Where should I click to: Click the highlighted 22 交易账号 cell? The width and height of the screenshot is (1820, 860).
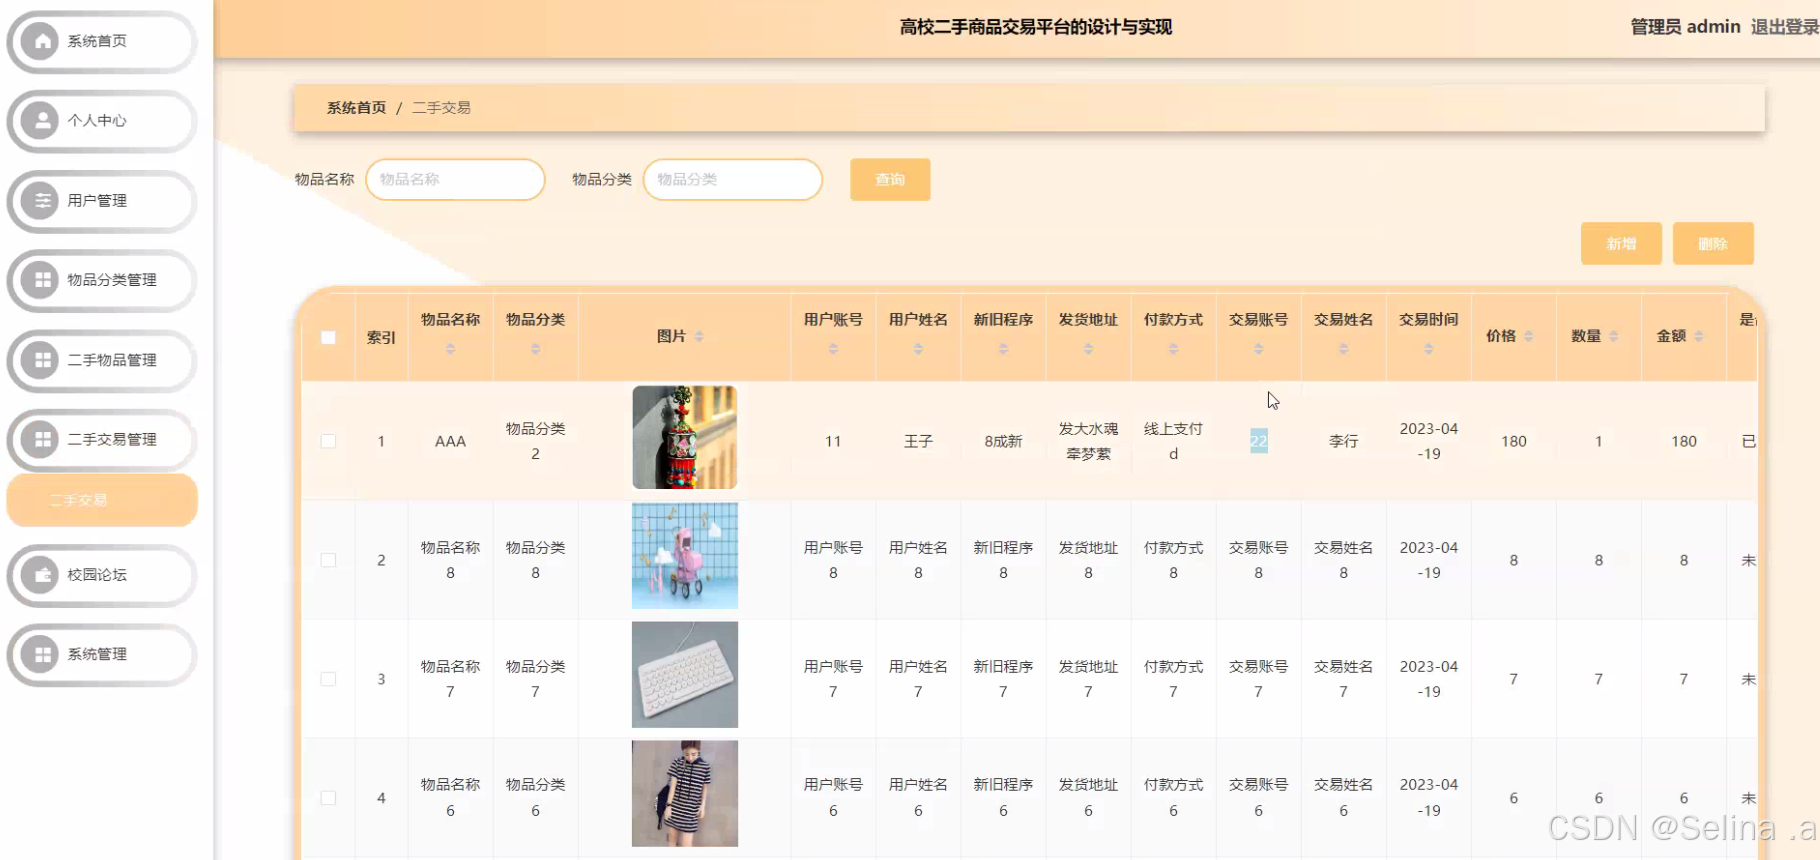tap(1258, 441)
